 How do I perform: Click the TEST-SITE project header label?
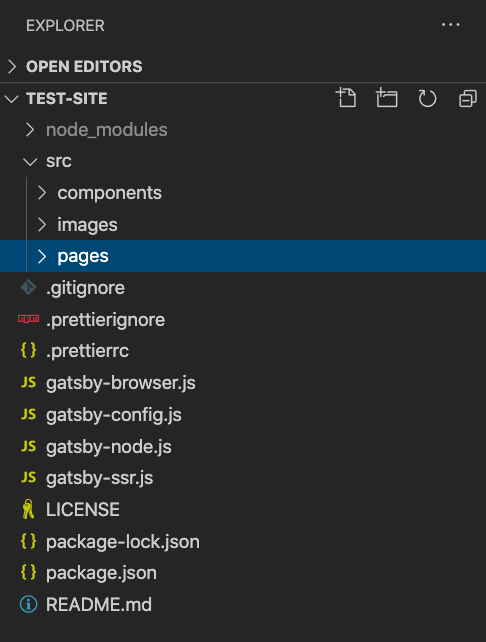click(x=67, y=98)
